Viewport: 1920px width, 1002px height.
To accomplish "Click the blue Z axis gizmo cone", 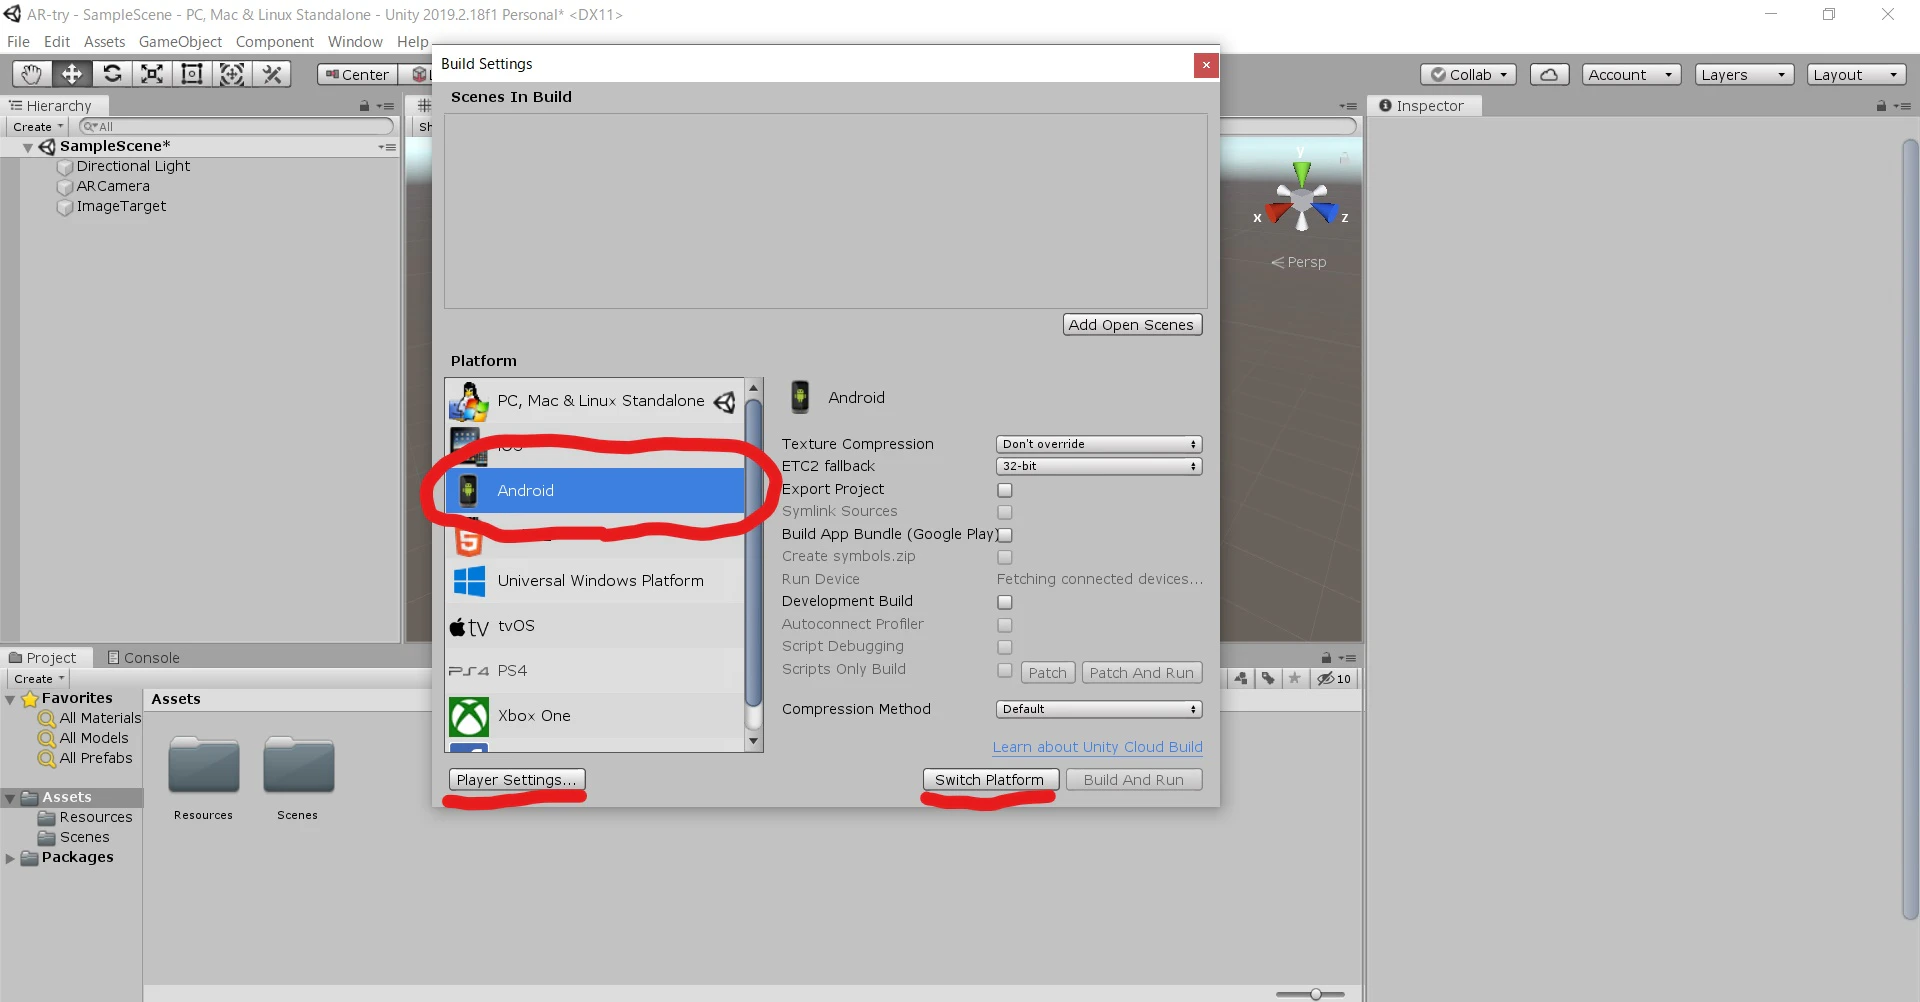I will (x=1326, y=212).
